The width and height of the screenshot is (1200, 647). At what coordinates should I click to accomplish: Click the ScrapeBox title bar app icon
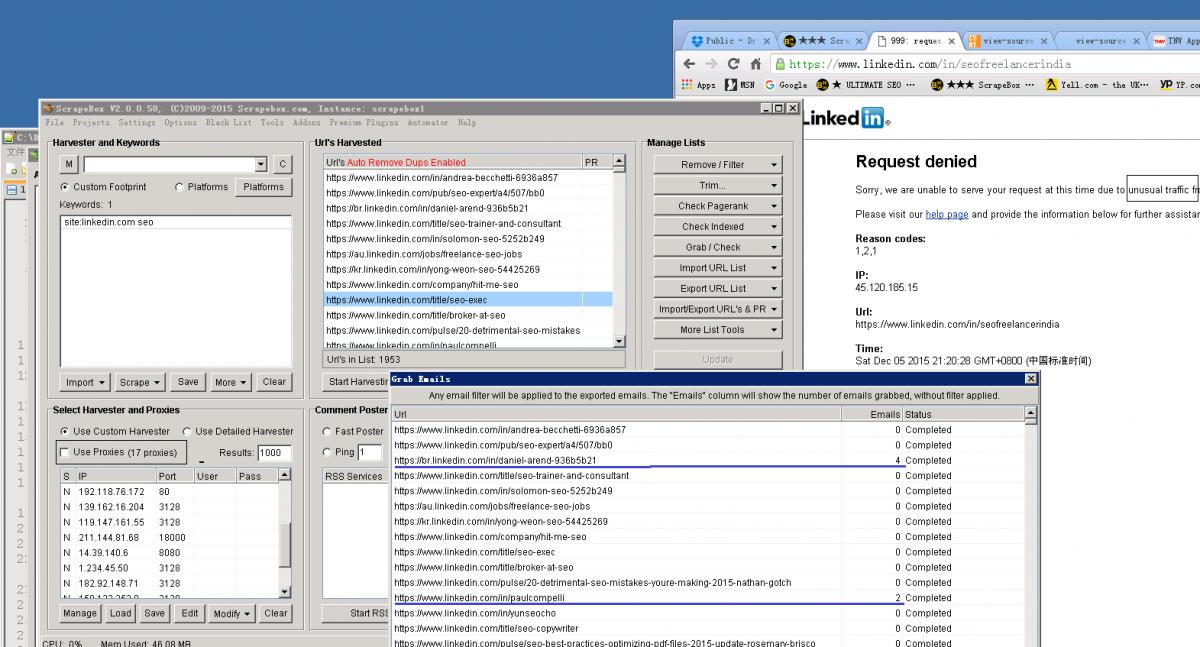48,107
